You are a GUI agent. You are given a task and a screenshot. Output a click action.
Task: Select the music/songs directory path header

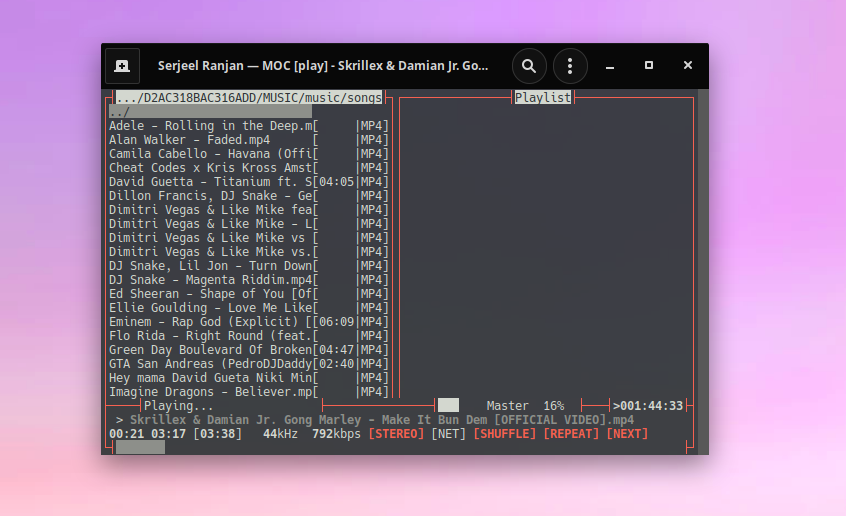point(249,97)
